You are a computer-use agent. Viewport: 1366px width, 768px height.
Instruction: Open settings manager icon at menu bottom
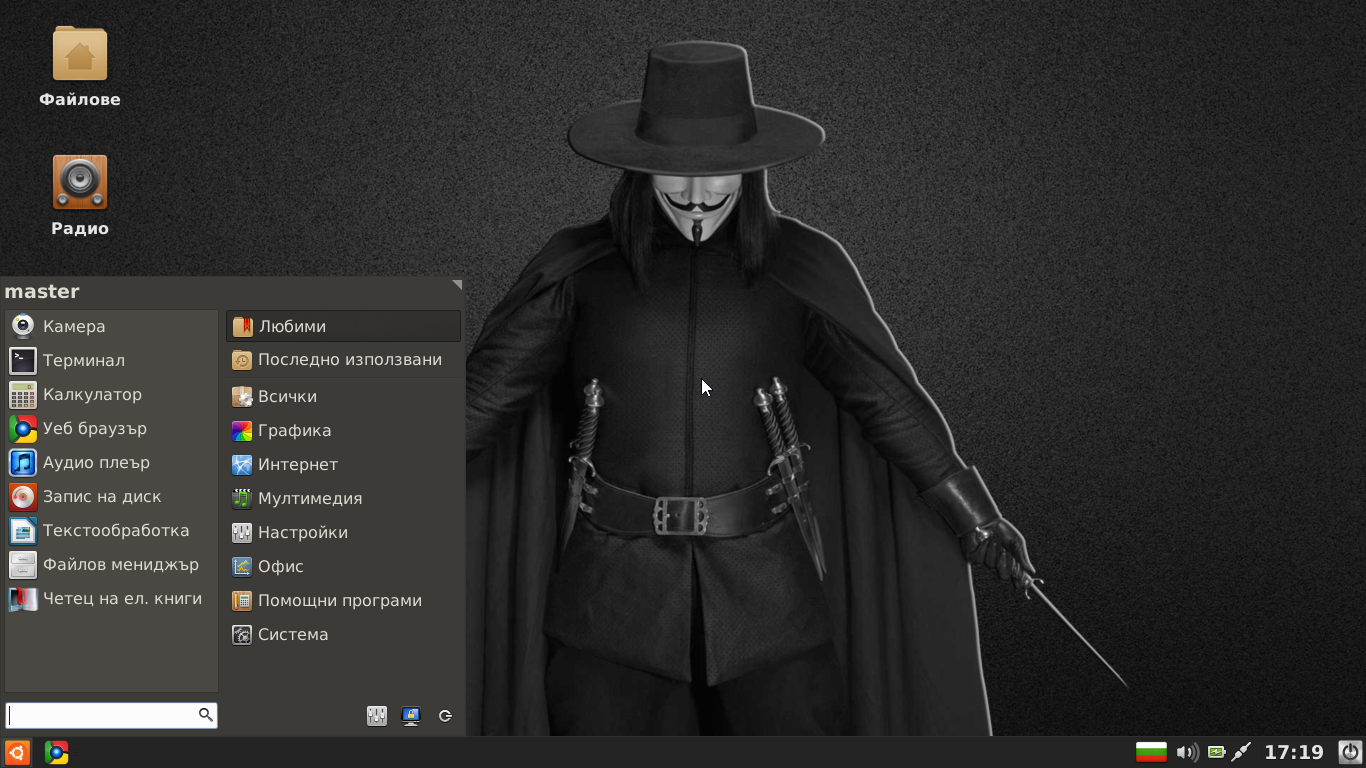coord(377,716)
